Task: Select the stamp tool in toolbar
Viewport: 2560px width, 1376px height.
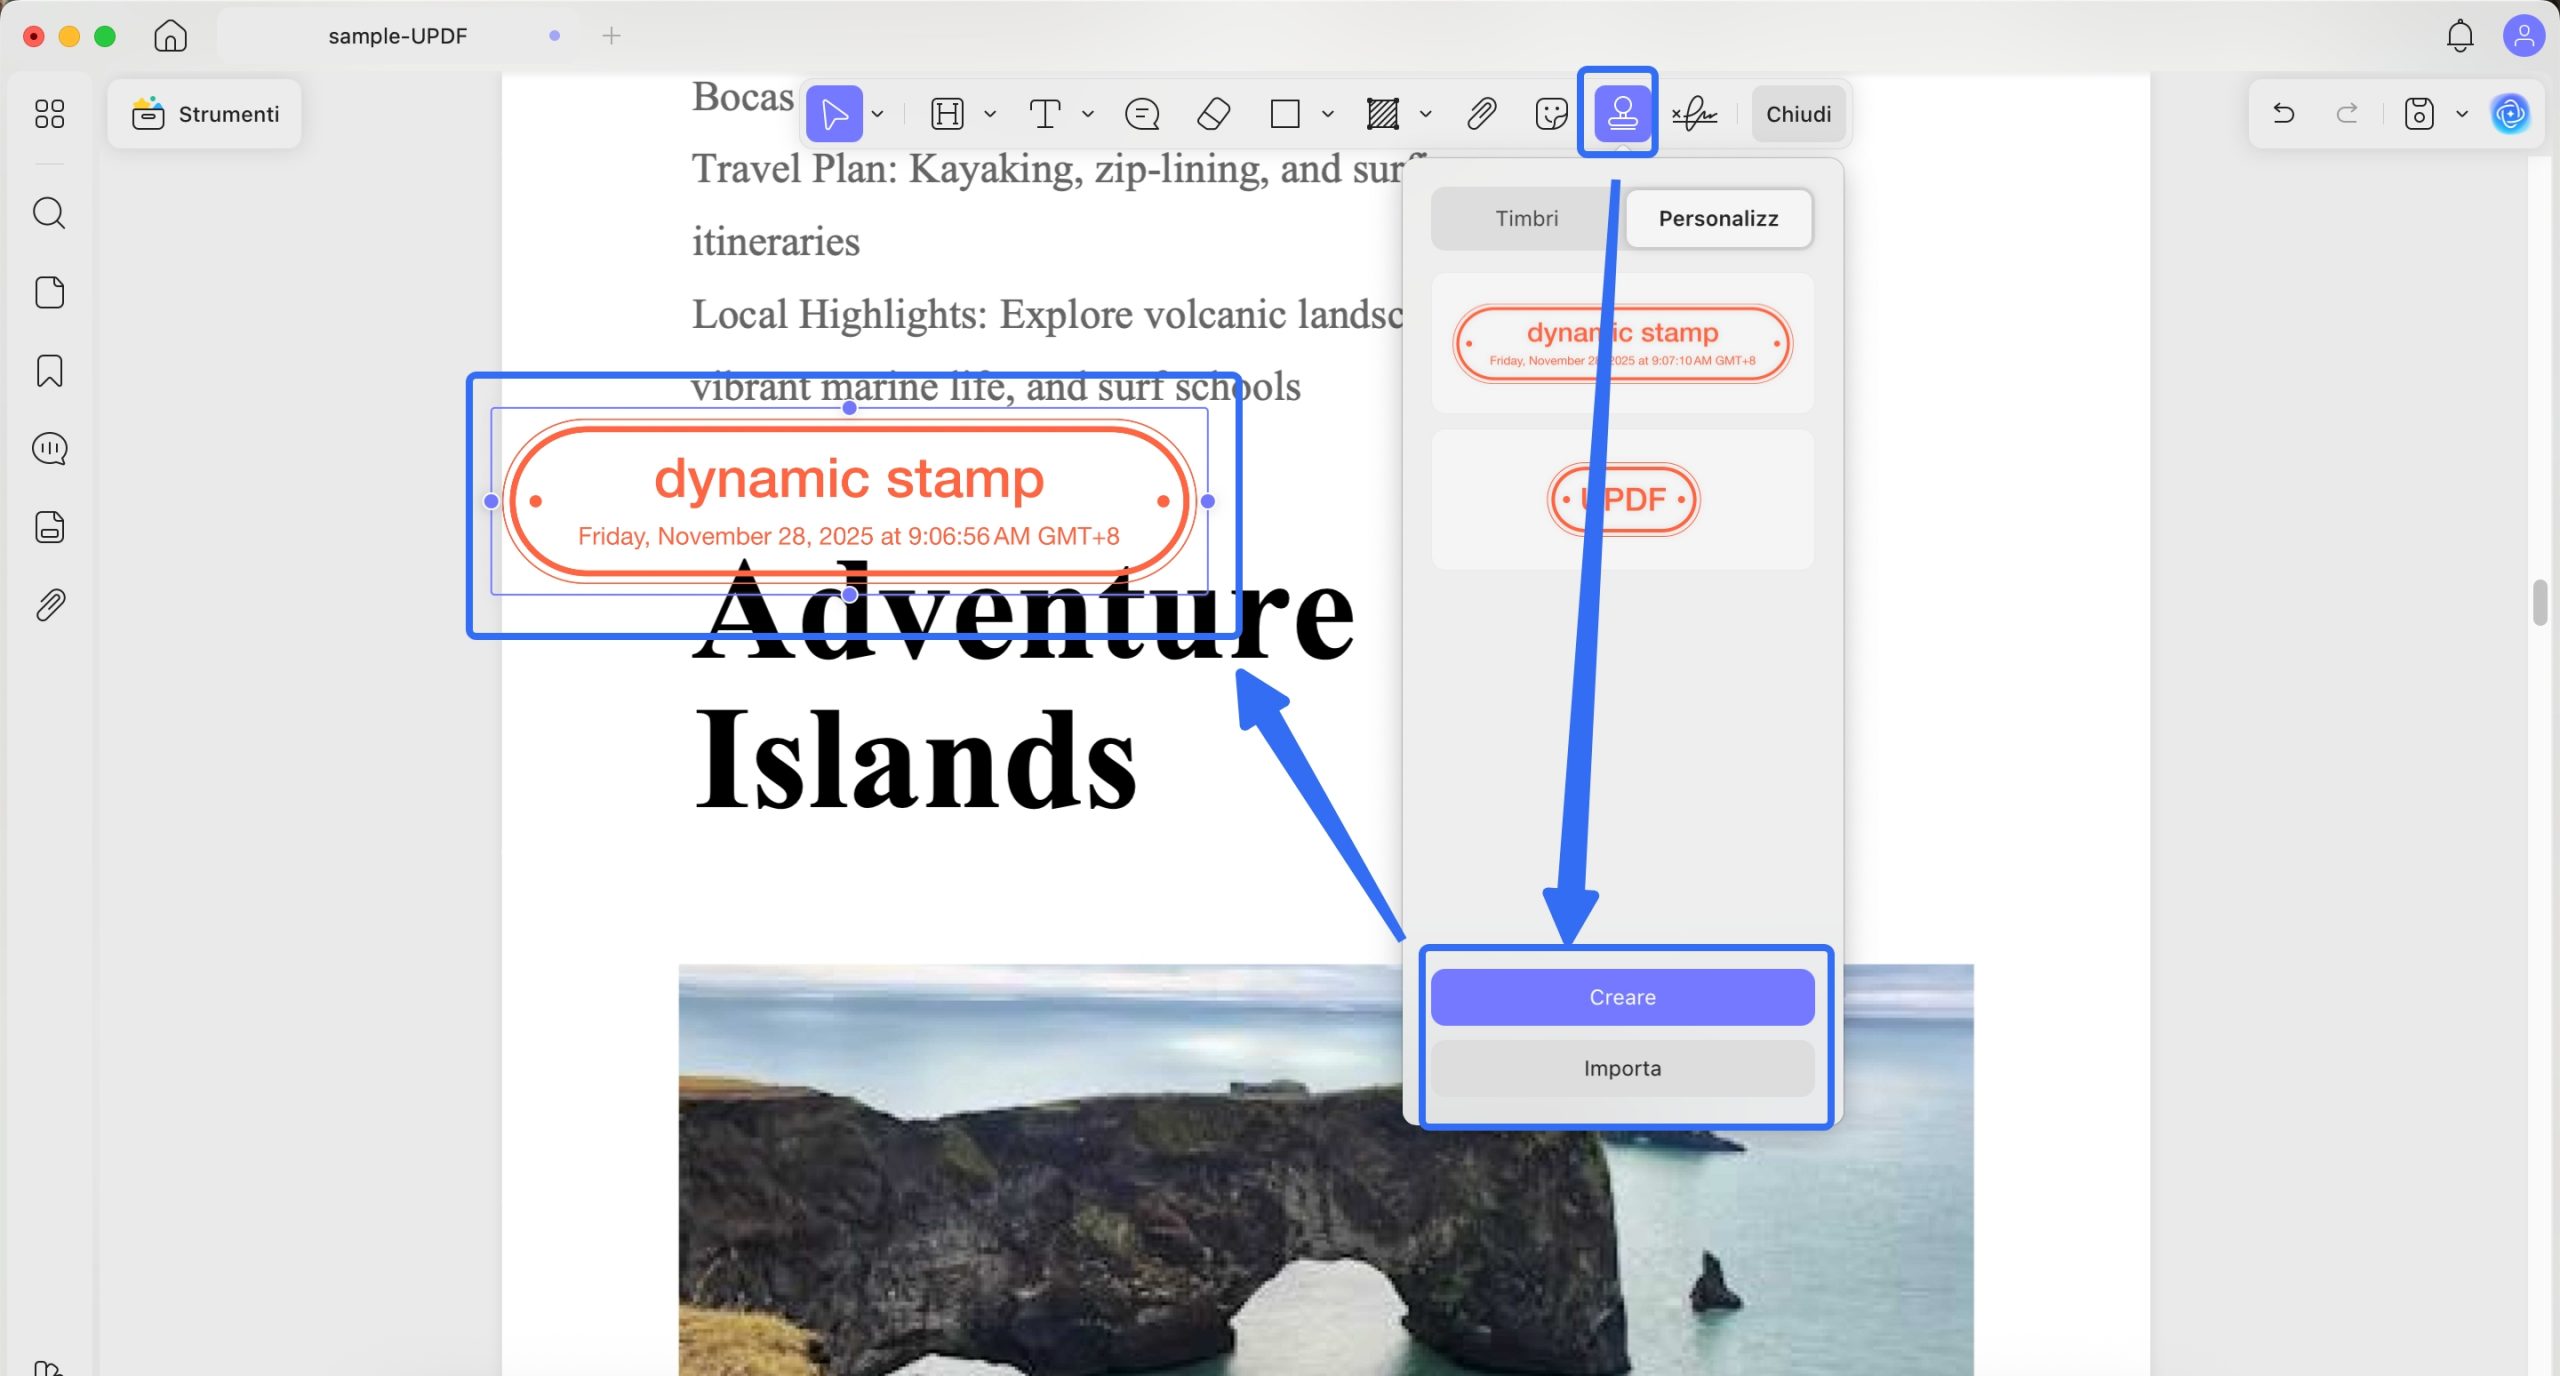Action: [1621, 113]
